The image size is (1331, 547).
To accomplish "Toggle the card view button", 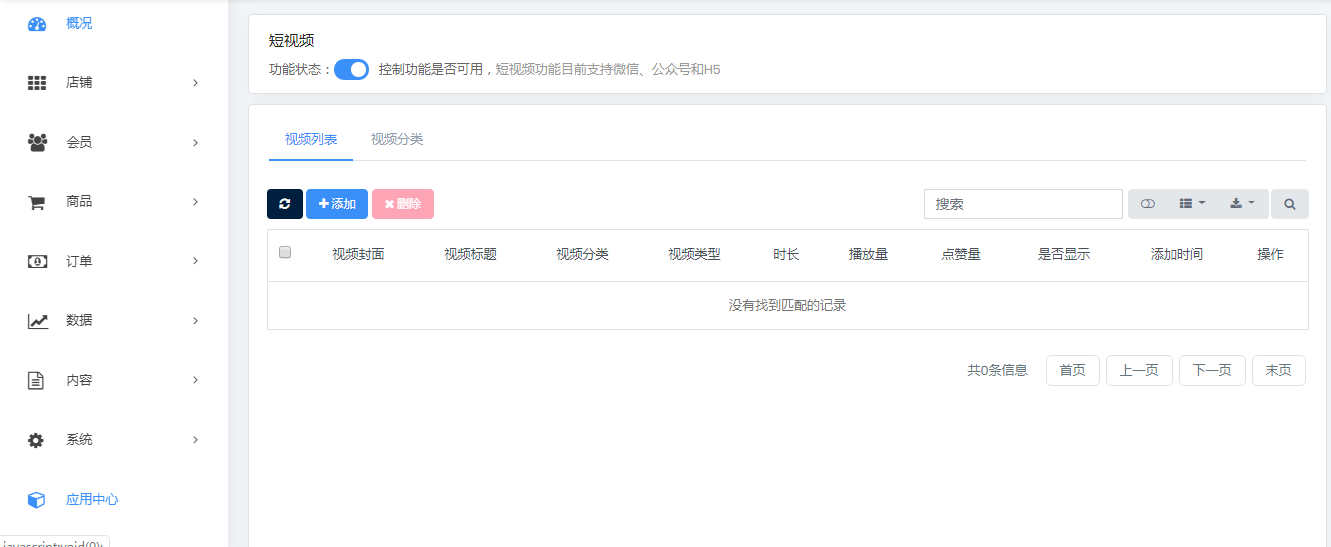I will pos(1148,204).
